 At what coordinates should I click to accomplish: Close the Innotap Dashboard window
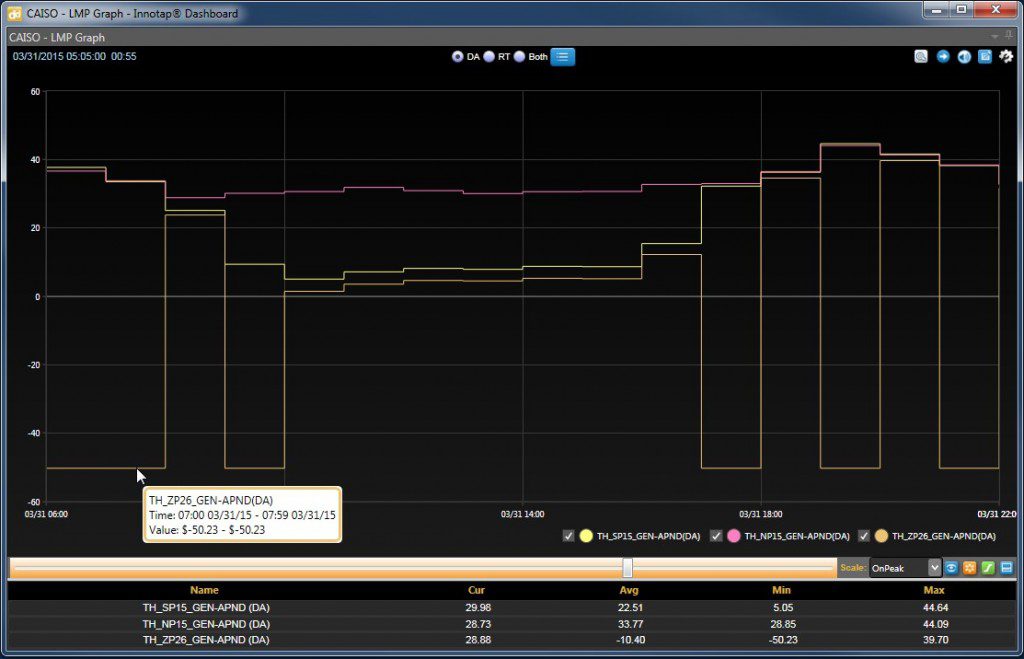point(996,10)
